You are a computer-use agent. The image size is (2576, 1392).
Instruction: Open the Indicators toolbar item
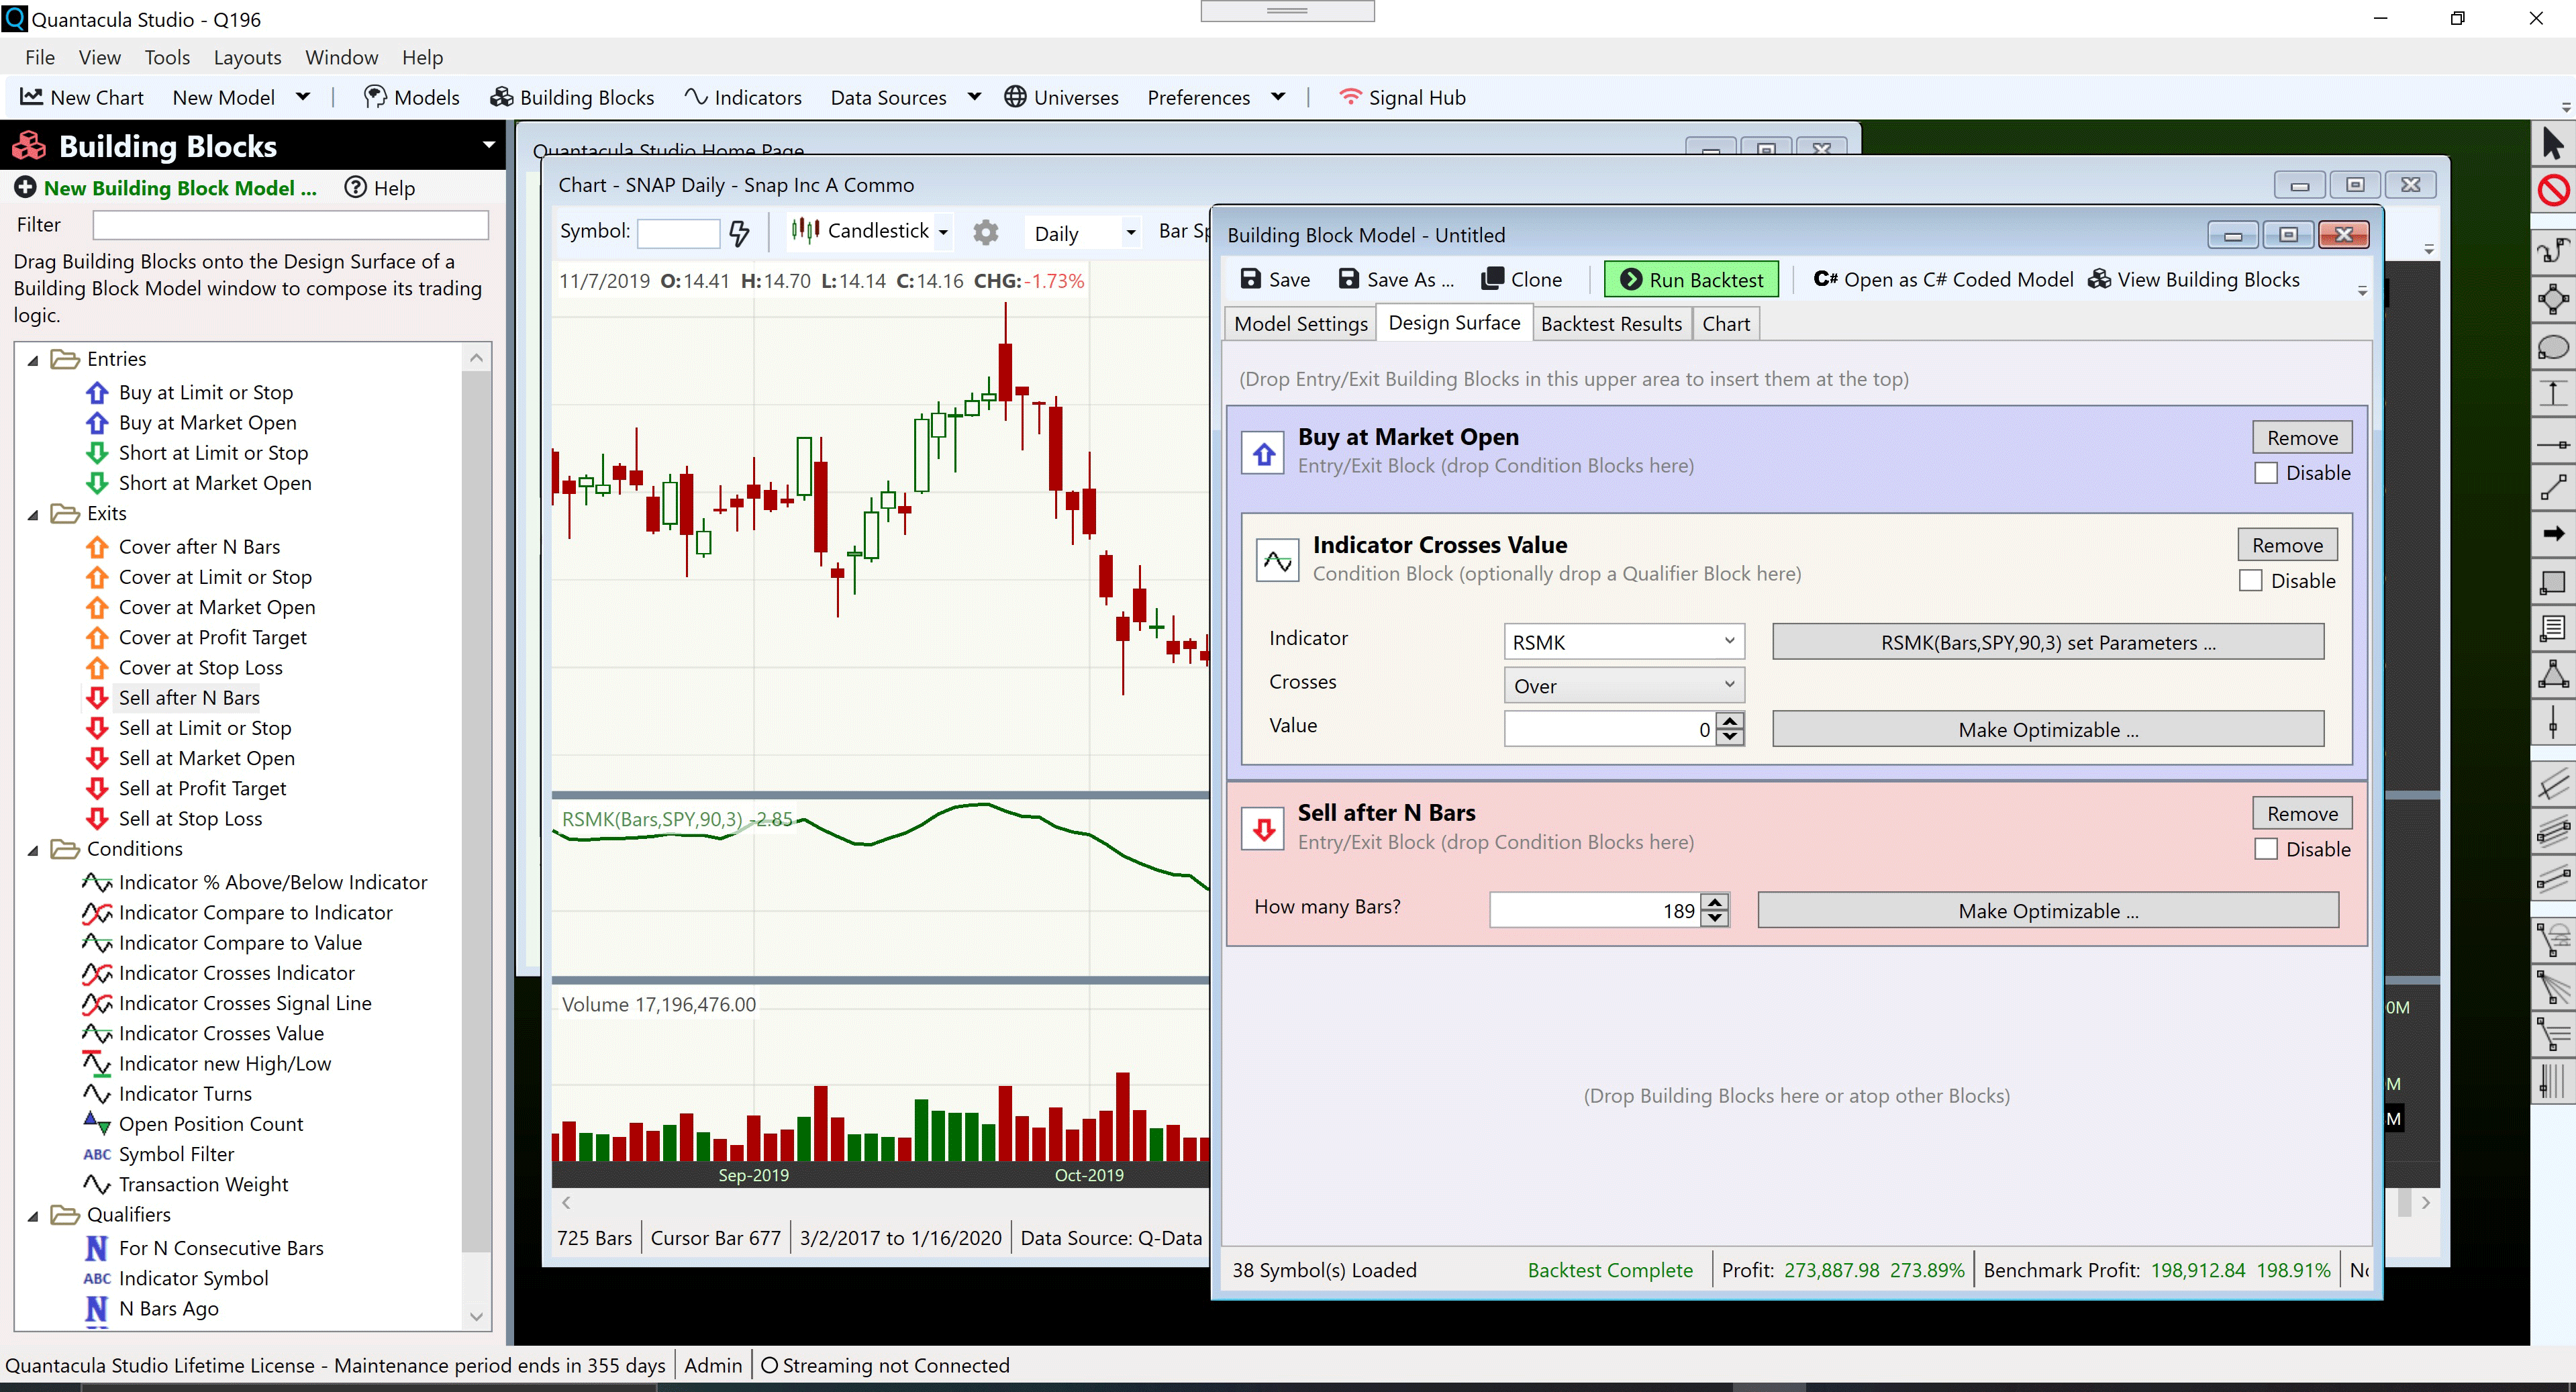pyautogui.click(x=743, y=97)
